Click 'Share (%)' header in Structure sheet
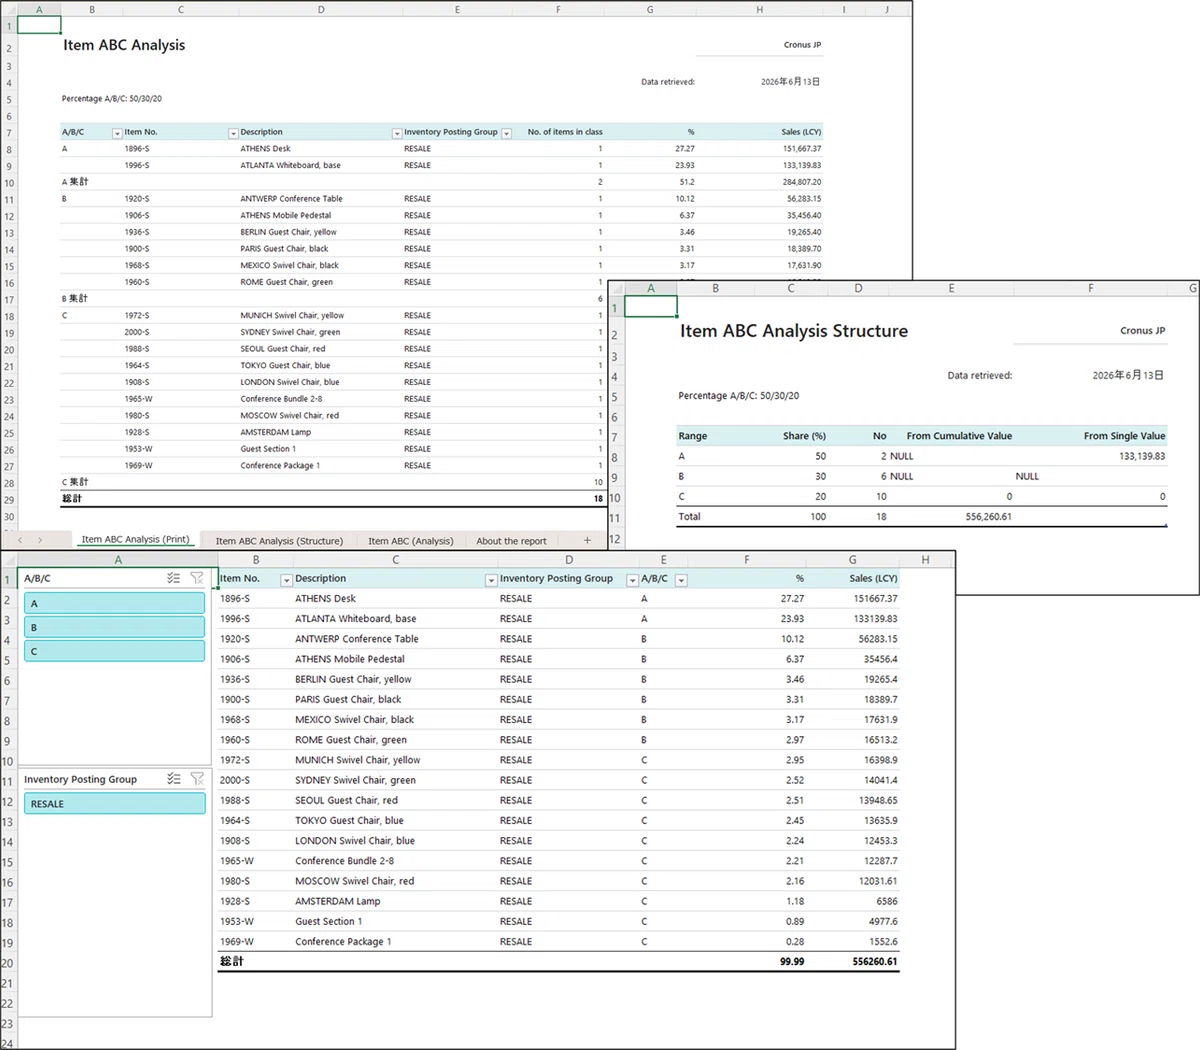 pos(804,436)
